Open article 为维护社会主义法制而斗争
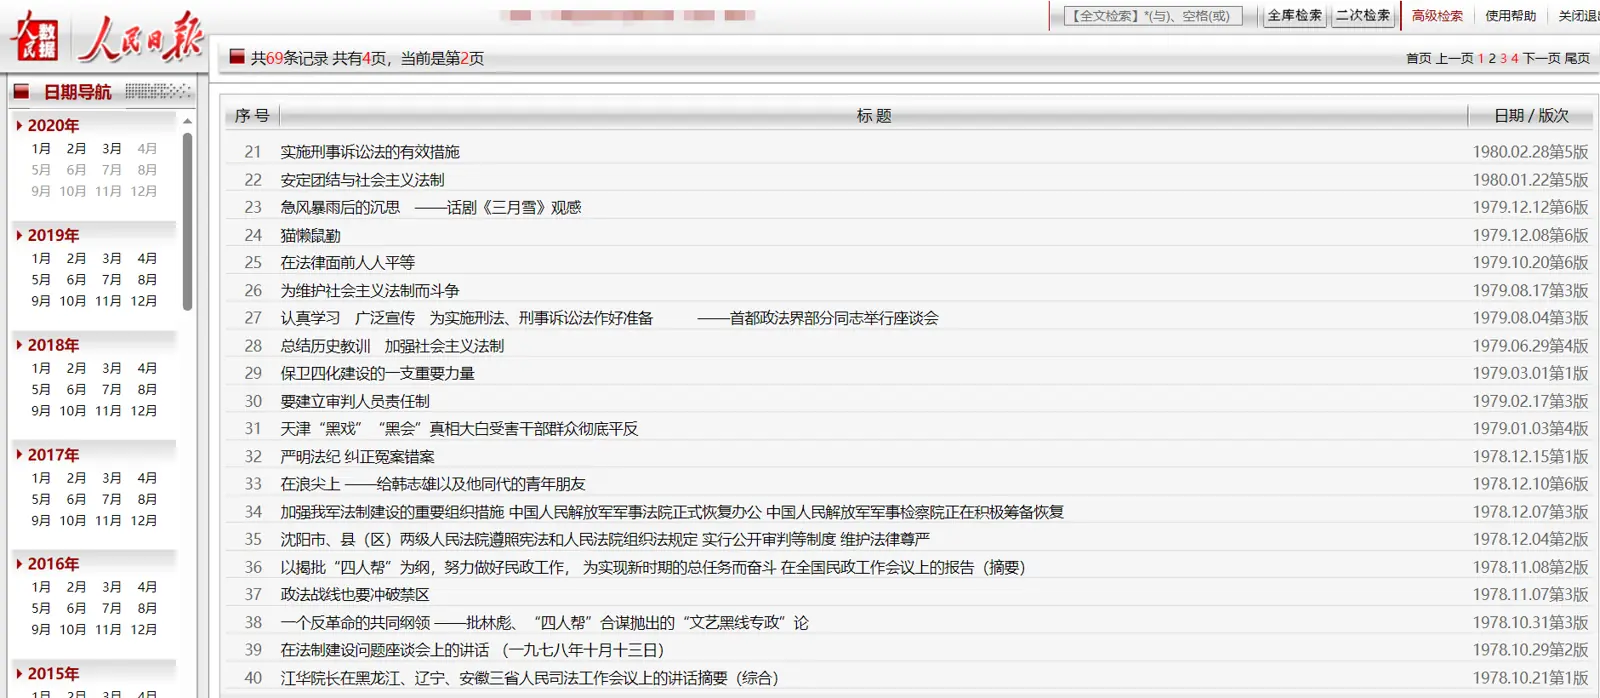 coord(370,291)
